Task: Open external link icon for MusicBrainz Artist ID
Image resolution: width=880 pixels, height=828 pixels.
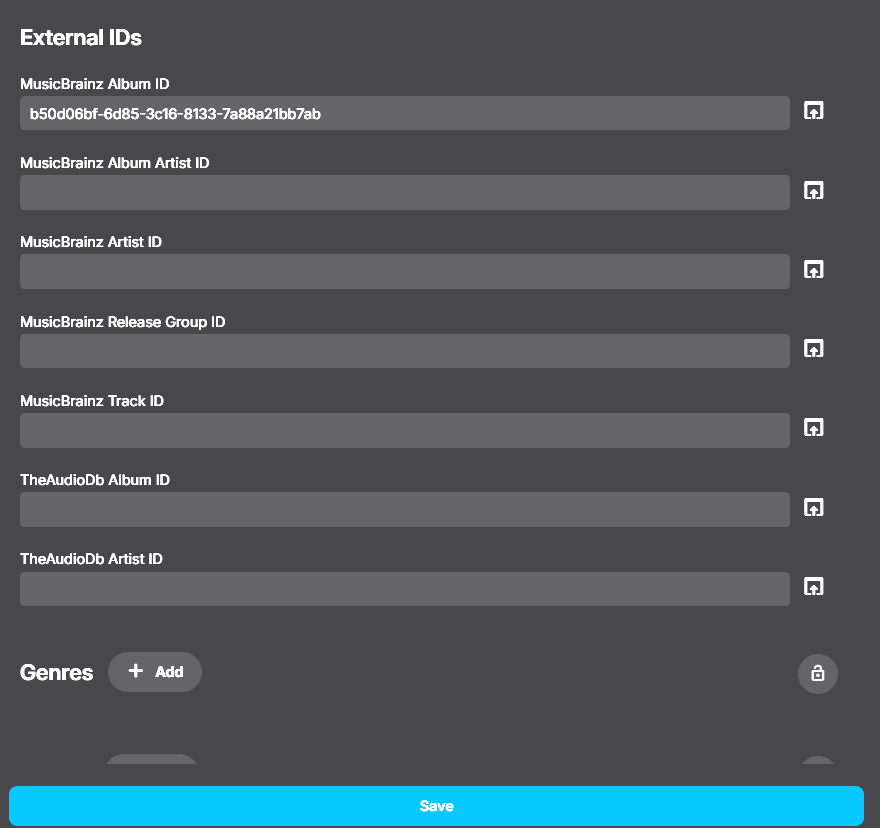Action: (x=813, y=269)
